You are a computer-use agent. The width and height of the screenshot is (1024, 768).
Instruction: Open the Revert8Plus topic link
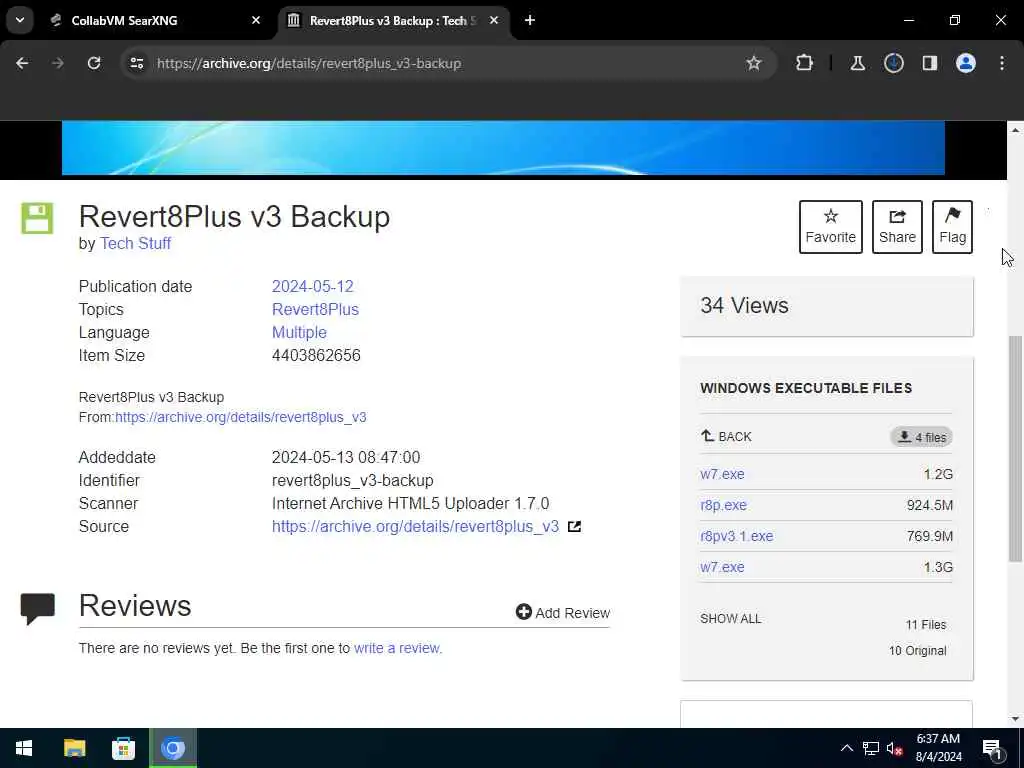315,310
